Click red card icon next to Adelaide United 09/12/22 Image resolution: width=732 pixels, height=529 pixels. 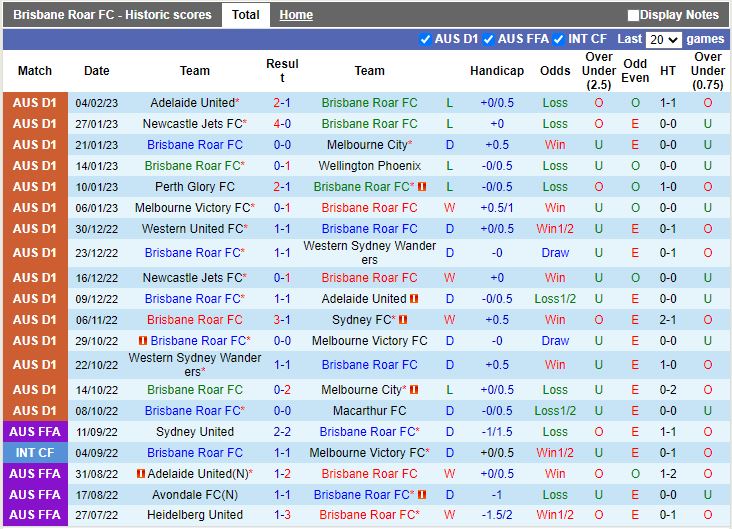coord(414,299)
